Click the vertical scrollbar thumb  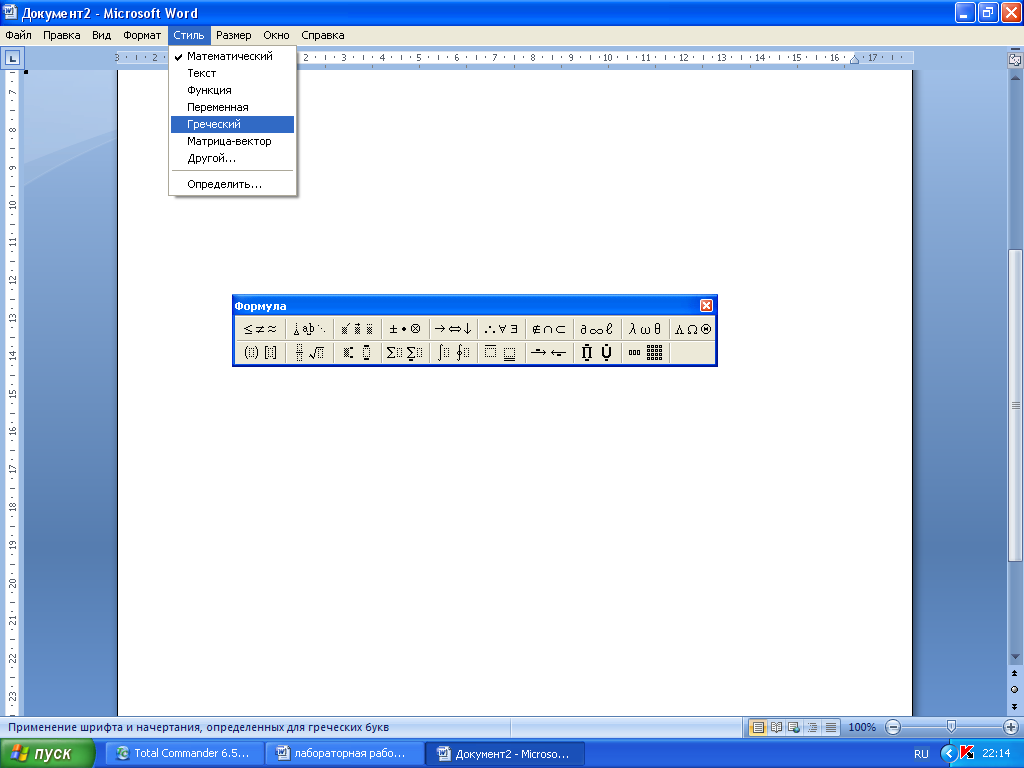pos(1015,405)
